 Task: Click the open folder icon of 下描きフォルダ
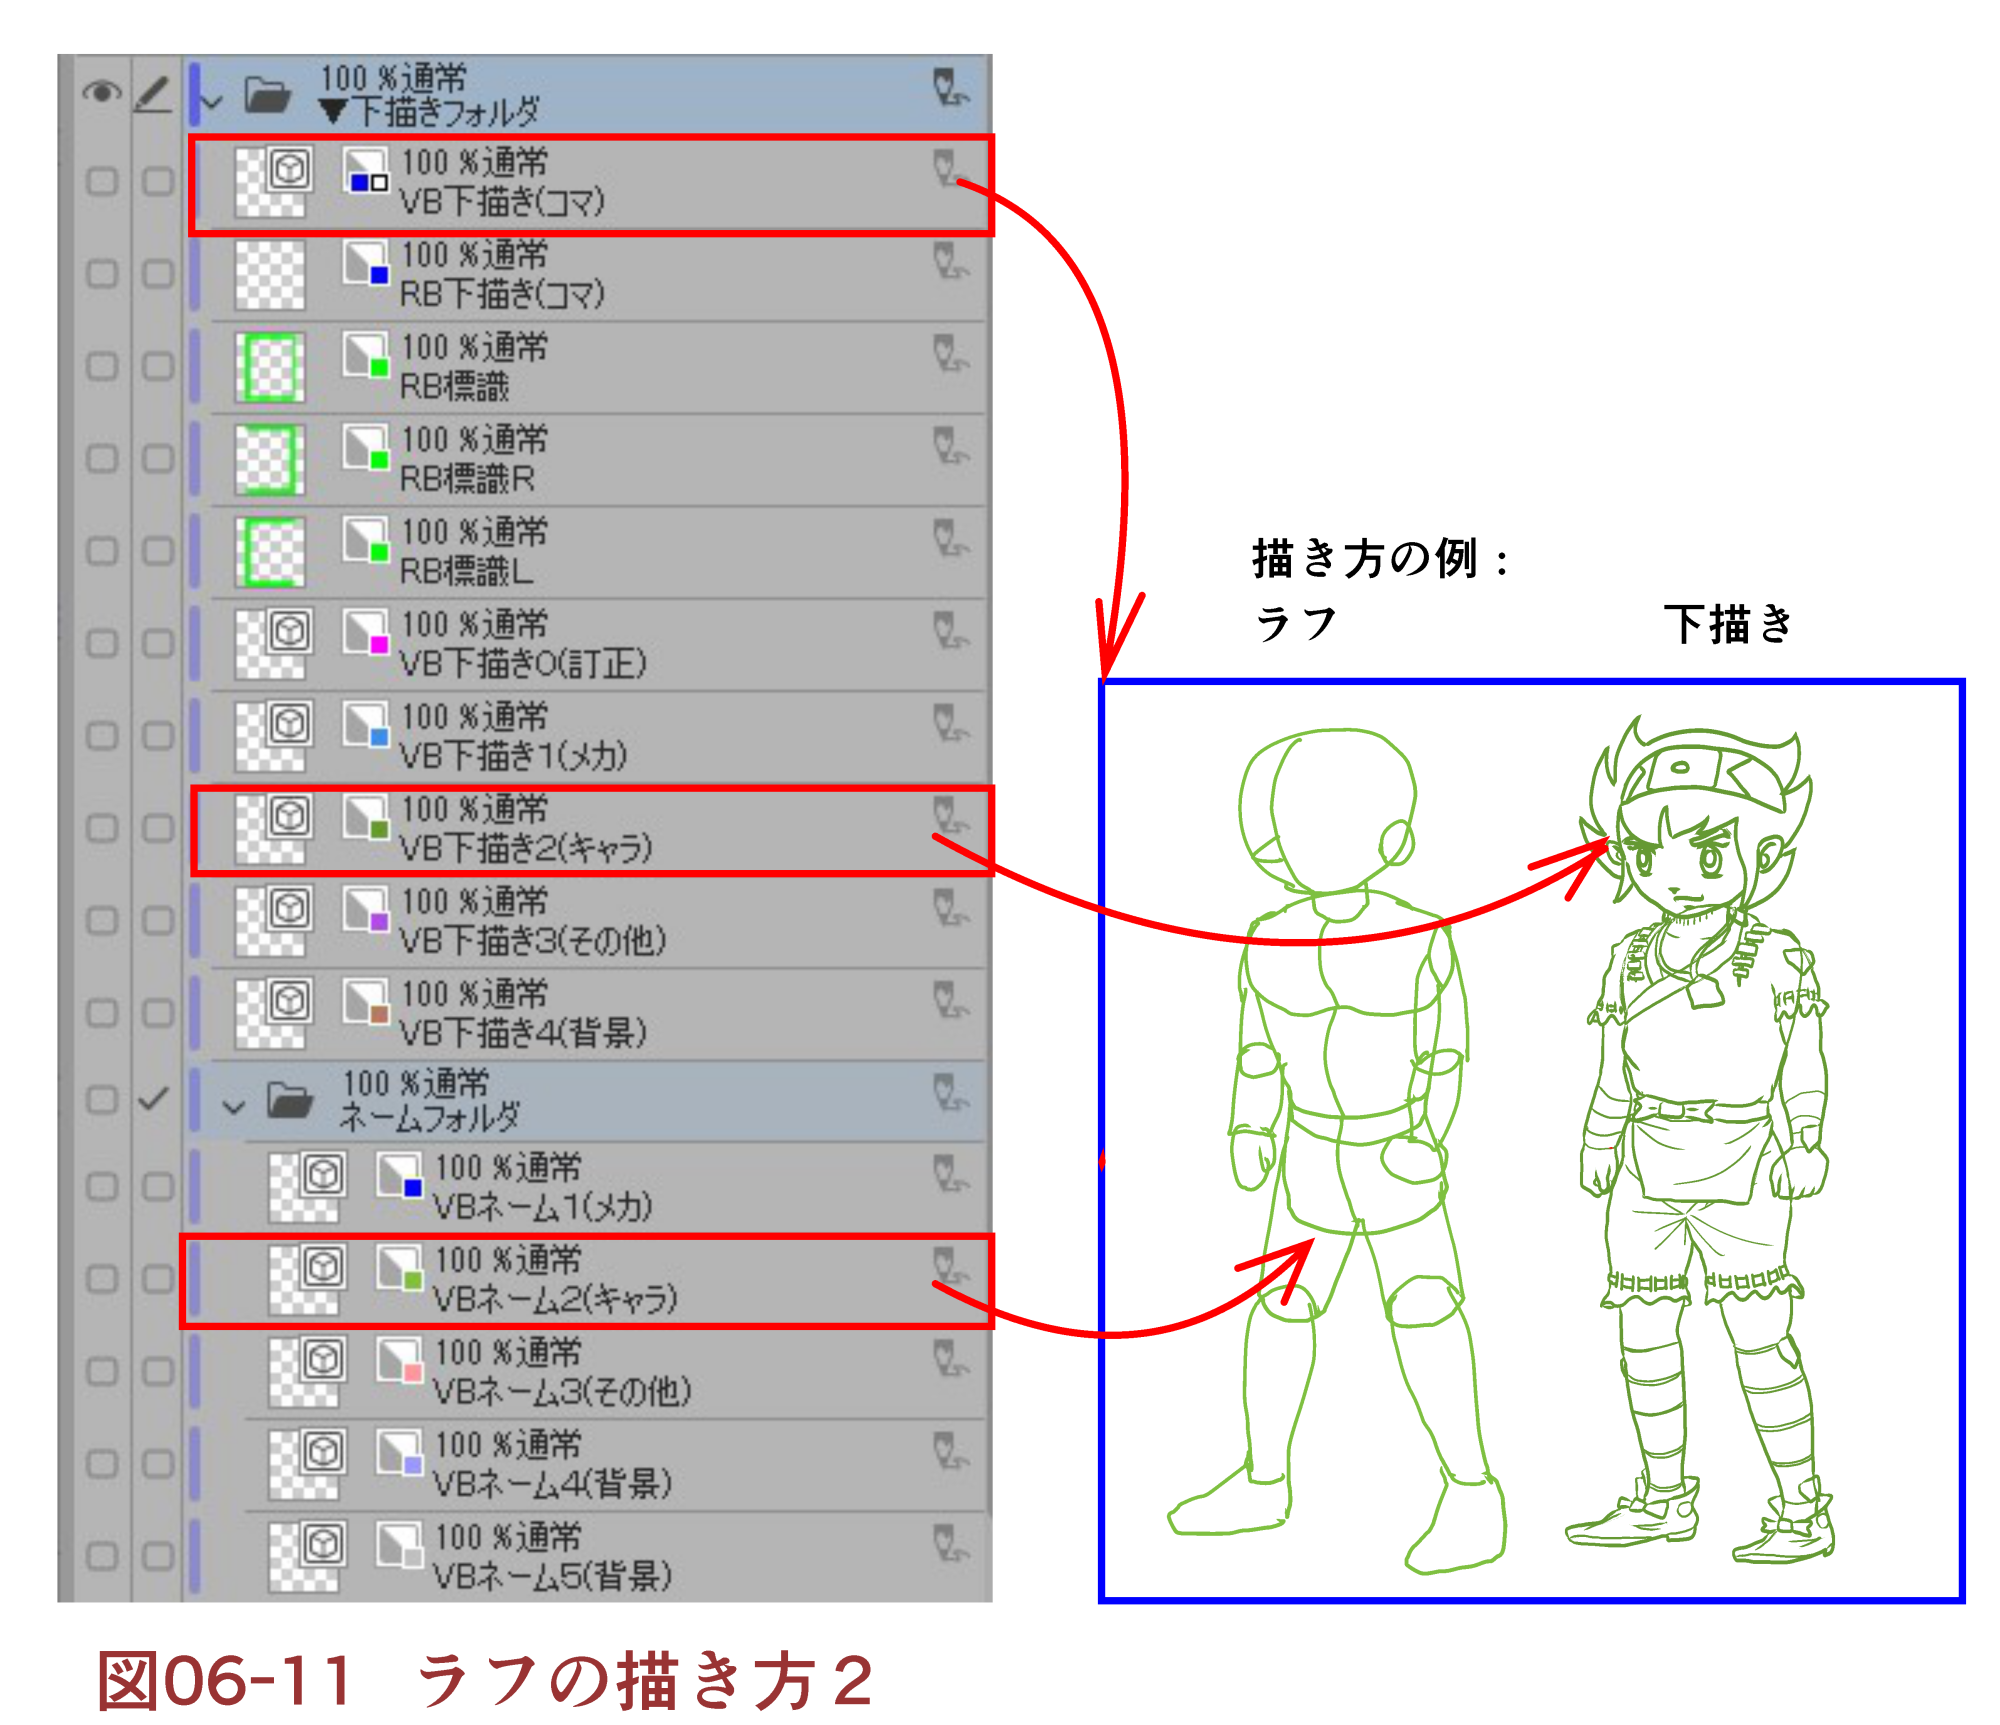(267, 95)
